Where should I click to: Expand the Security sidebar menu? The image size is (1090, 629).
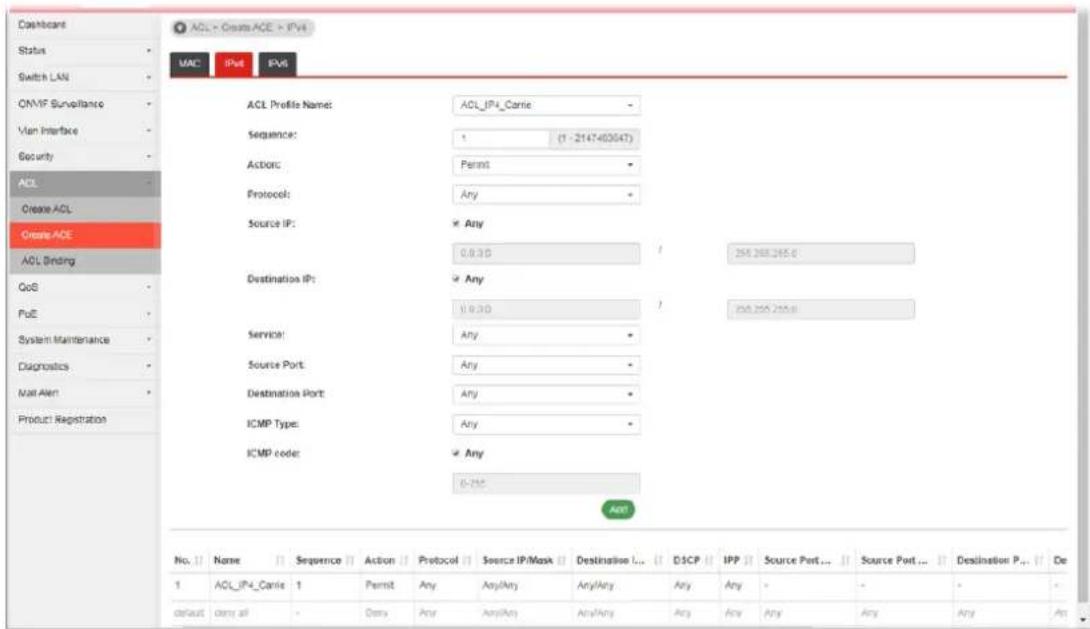click(84, 156)
